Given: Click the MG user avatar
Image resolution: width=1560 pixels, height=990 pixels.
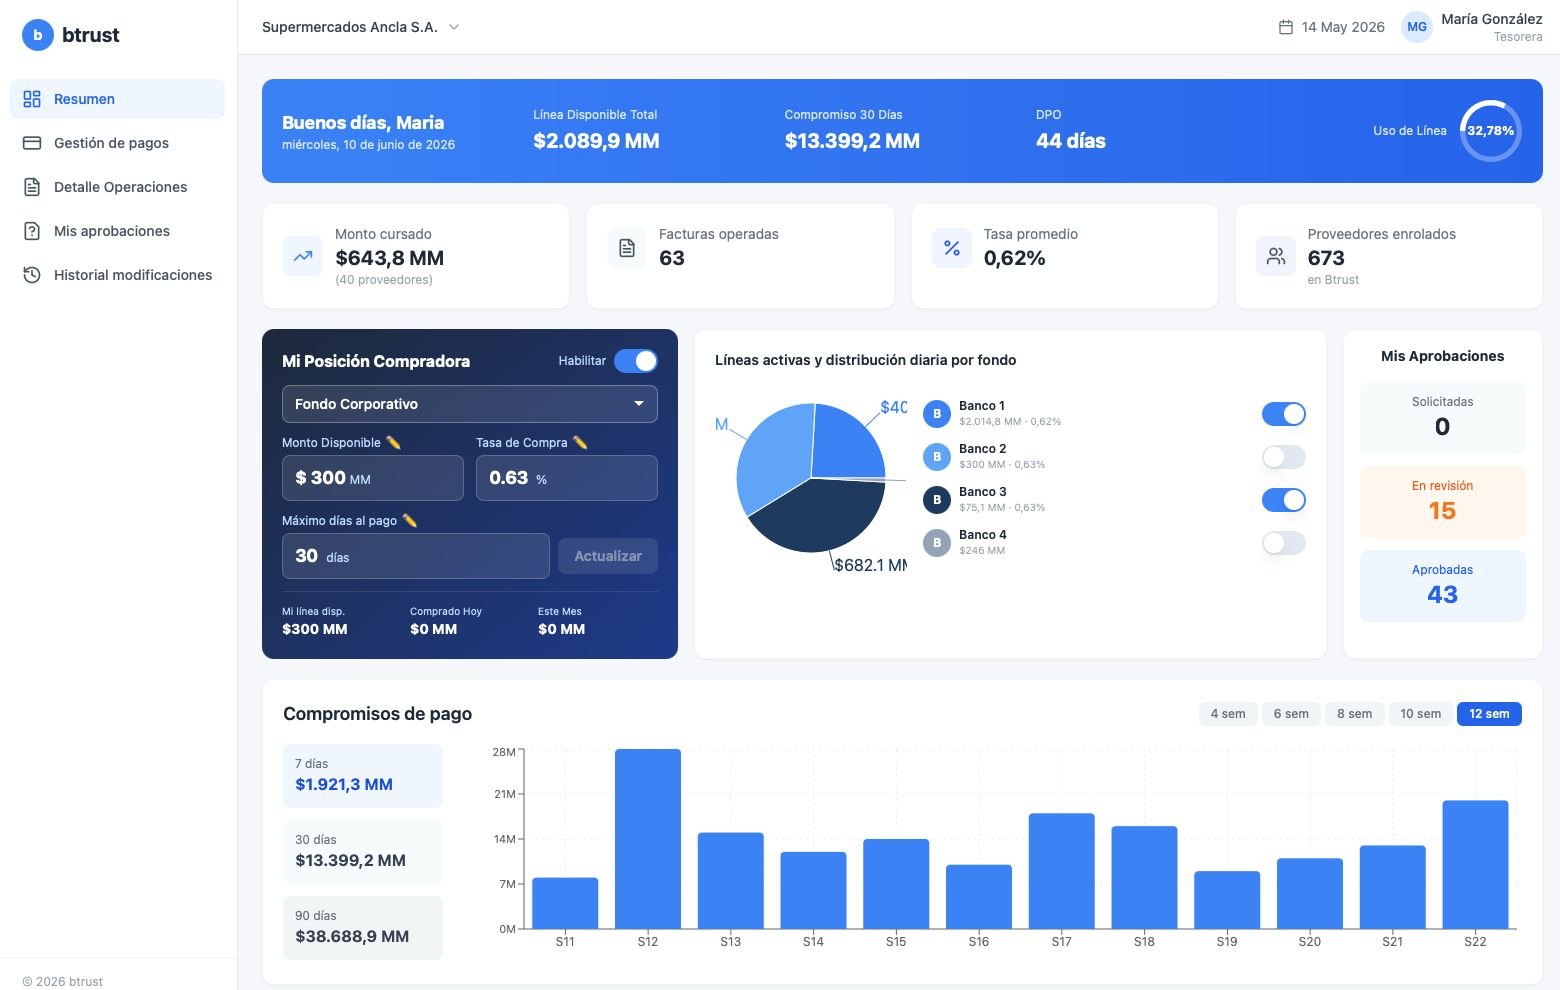Looking at the screenshot, I should pos(1417,27).
